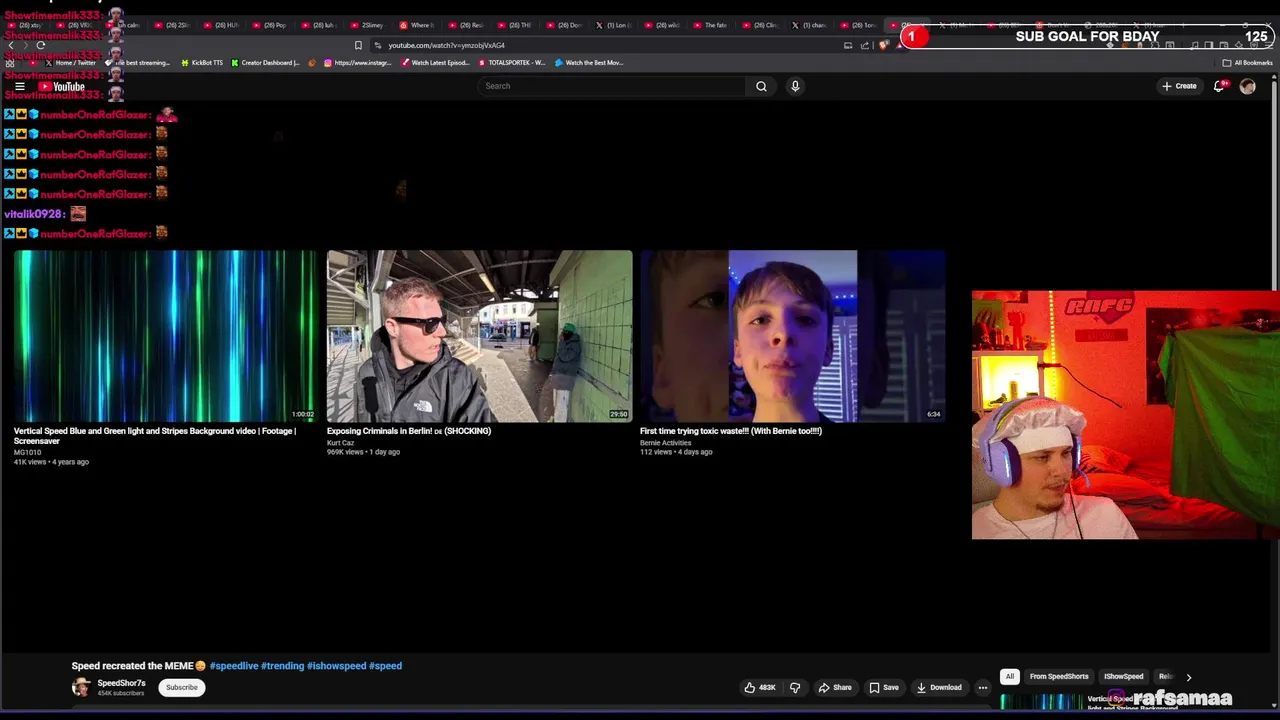The image size is (1280, 720).
Task: Click the #speedlive hashtag
Action: coord(234,666)
